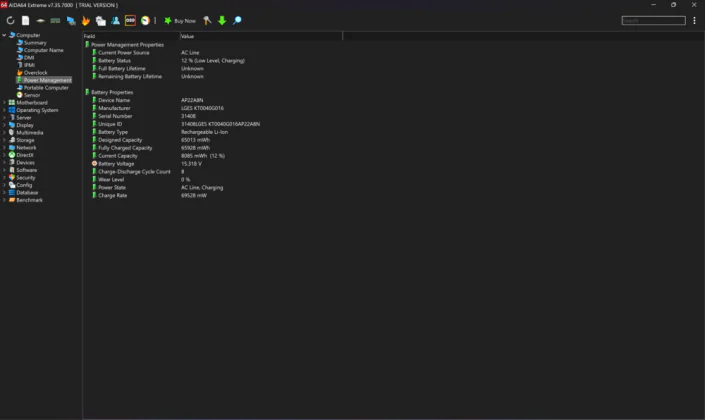Start the System Stability Test flame icon
The image size is (705, 420).
coord(85,21)
